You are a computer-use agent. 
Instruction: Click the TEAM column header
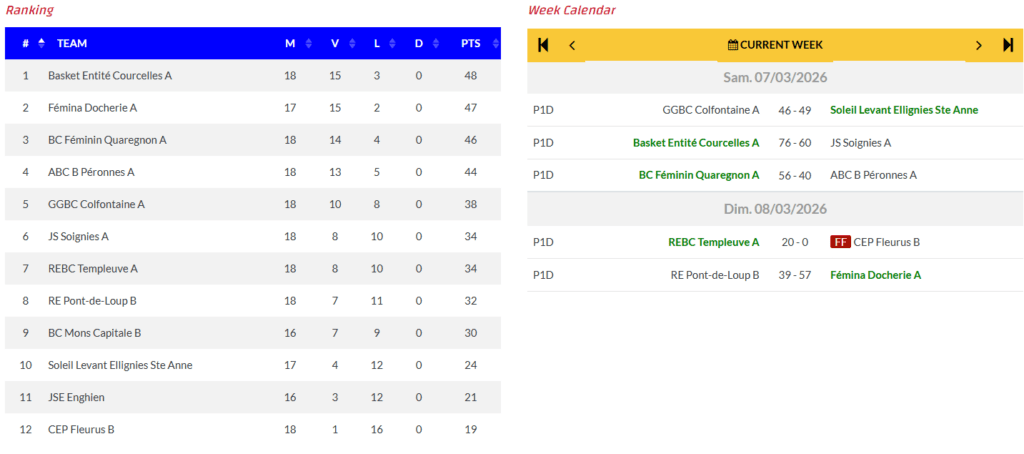click(x=72, y=43)
